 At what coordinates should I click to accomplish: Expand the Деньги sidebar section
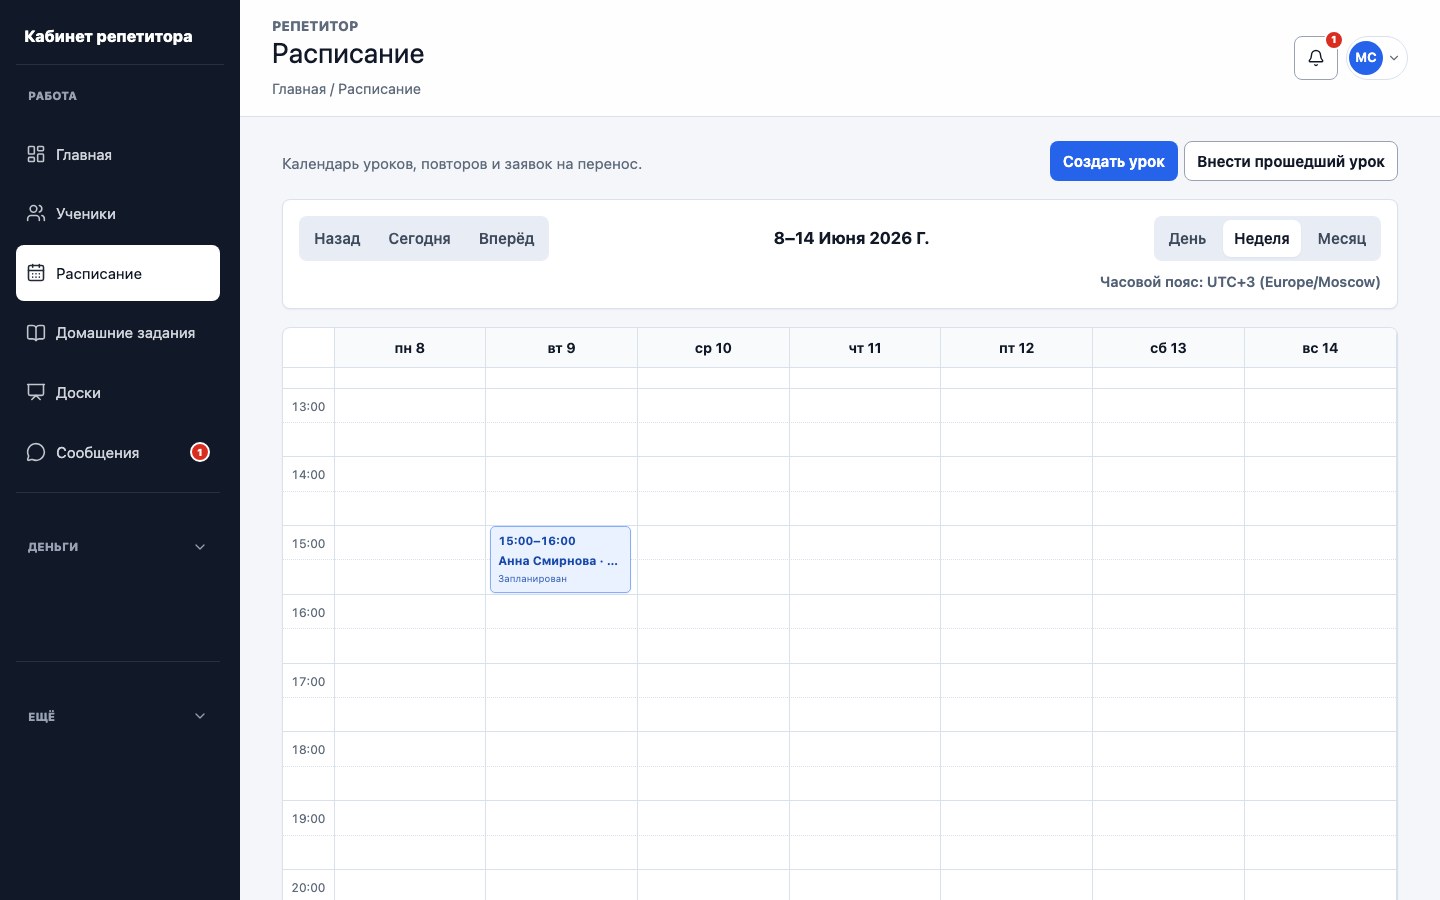pyautogui.click(x=118, y=547)
